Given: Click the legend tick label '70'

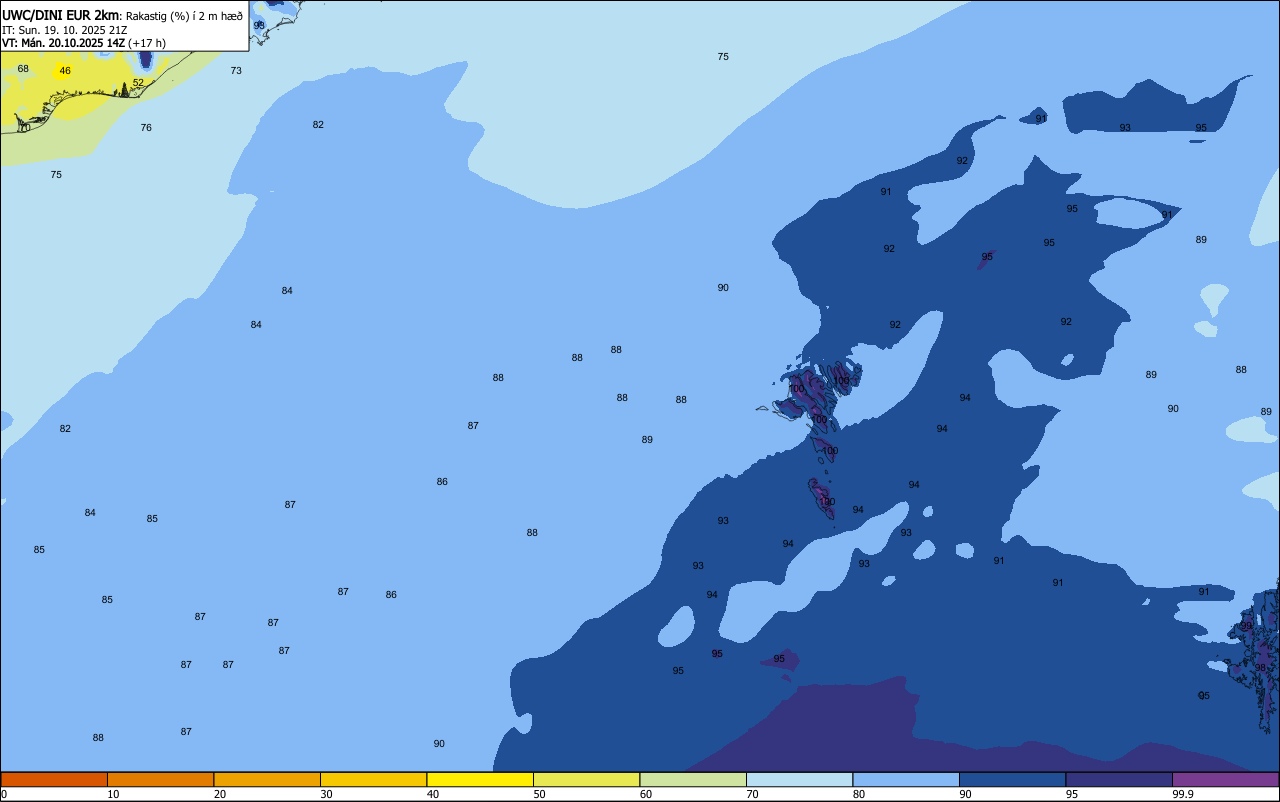Looking at the screenshot, I should click(x=752, y=794).
